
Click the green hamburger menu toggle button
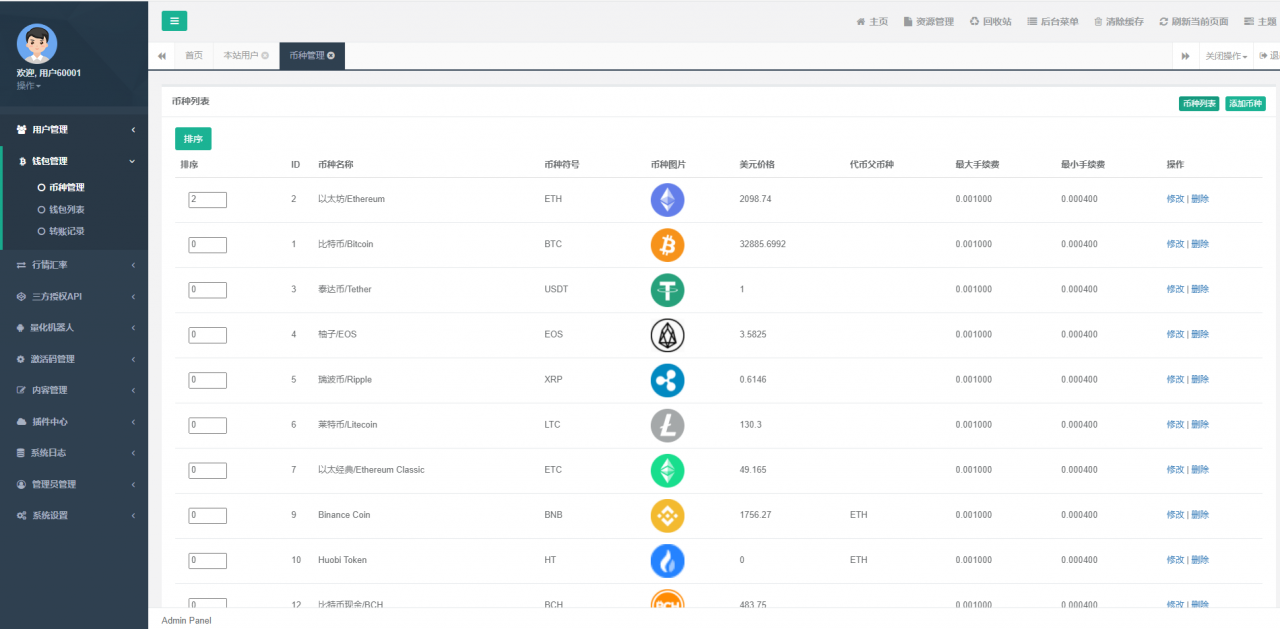(x=174, y=21)
